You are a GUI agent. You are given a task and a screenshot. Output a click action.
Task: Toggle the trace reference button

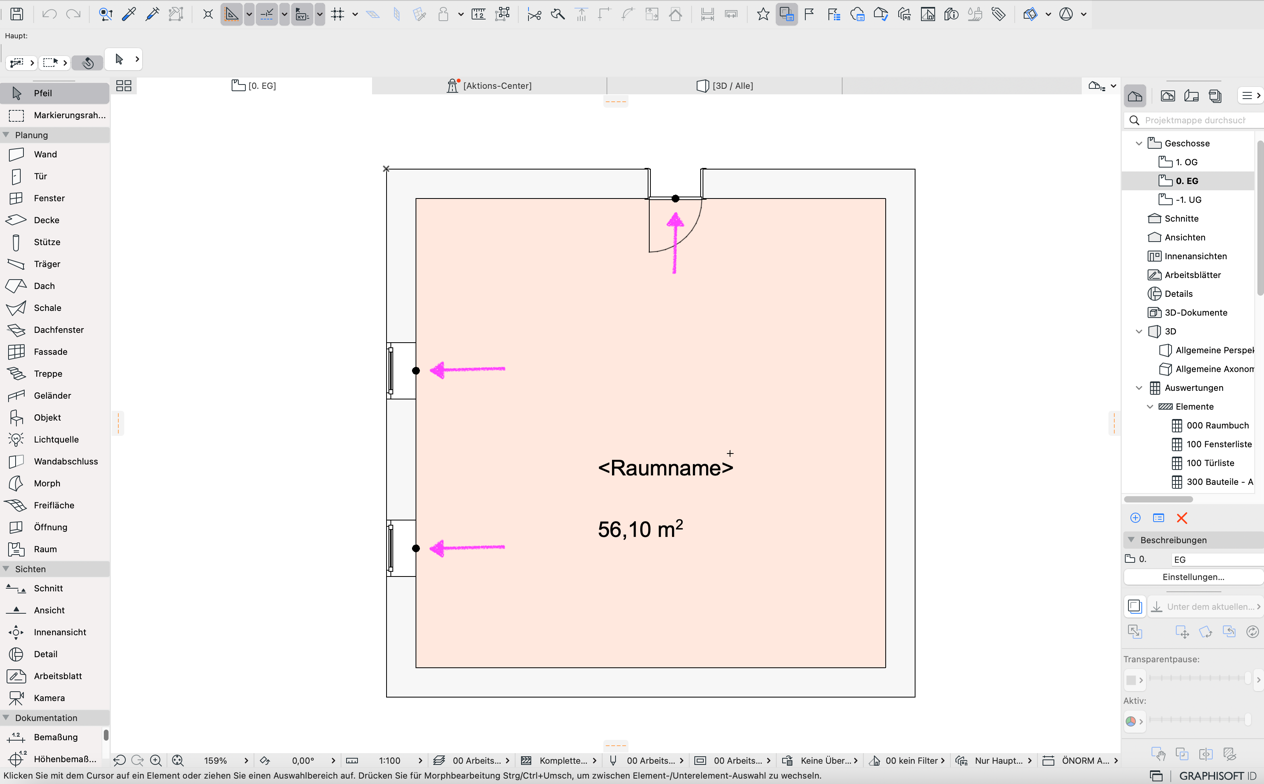coord(787,14)
